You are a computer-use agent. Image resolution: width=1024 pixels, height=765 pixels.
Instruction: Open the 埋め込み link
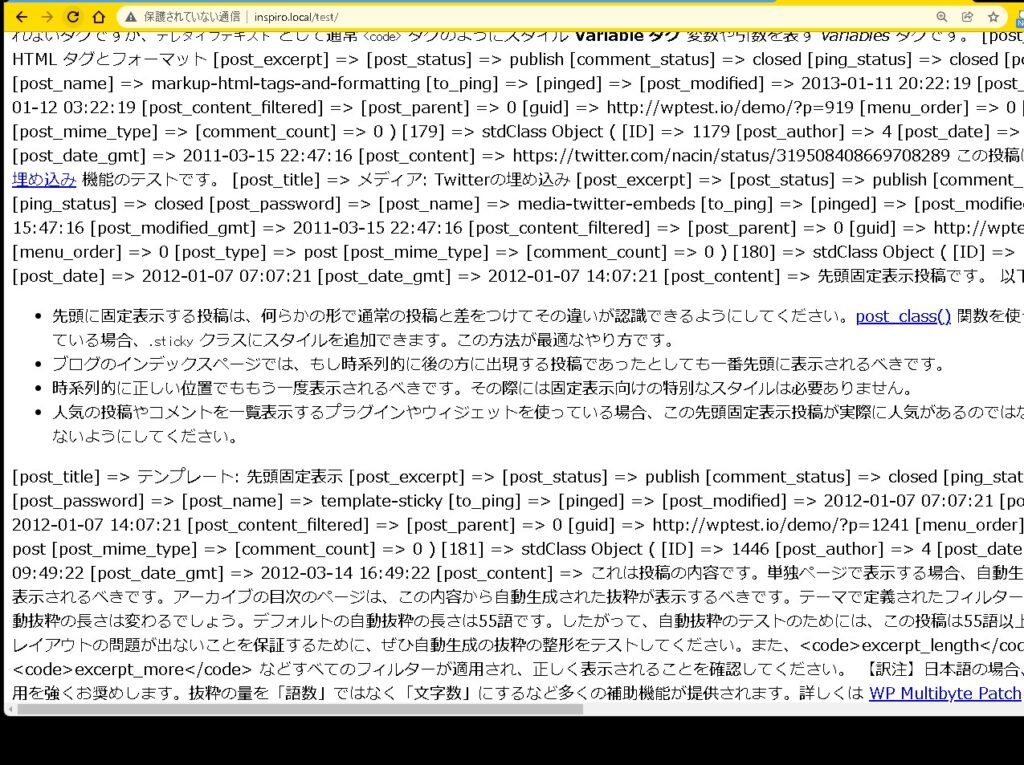(x=44, y=180)
